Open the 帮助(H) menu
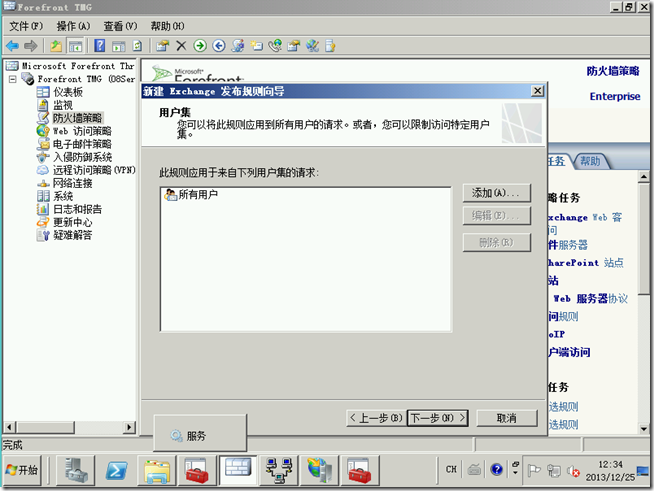 coord(167,26)
